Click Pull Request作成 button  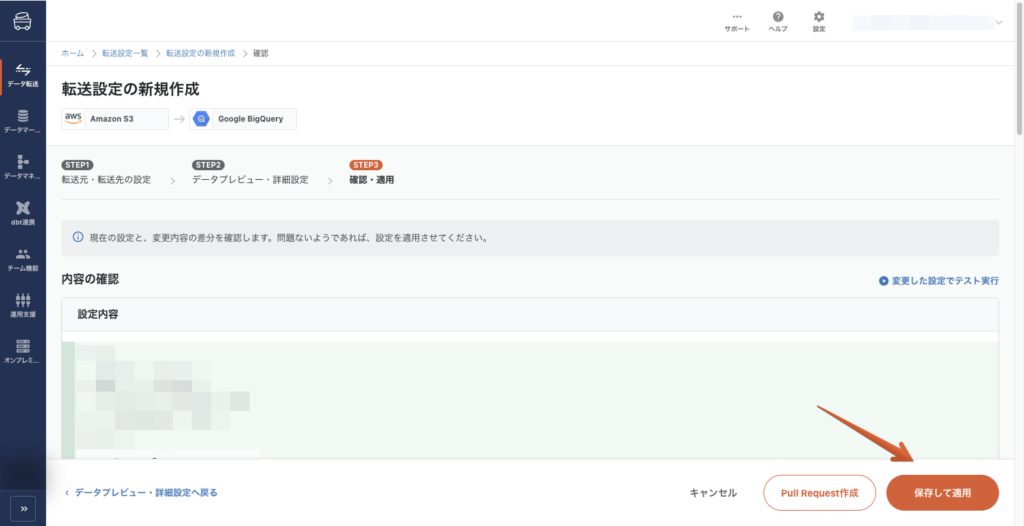pos(819,493)
